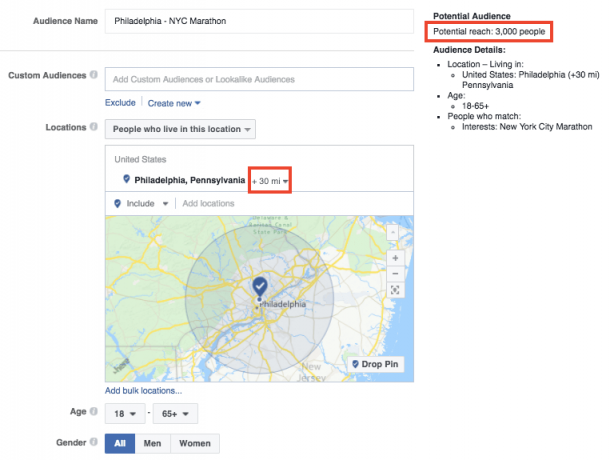This screenshot has height=460, width=610.
Task: Click the Drop Pin button
Action: [x=377, y=364]
